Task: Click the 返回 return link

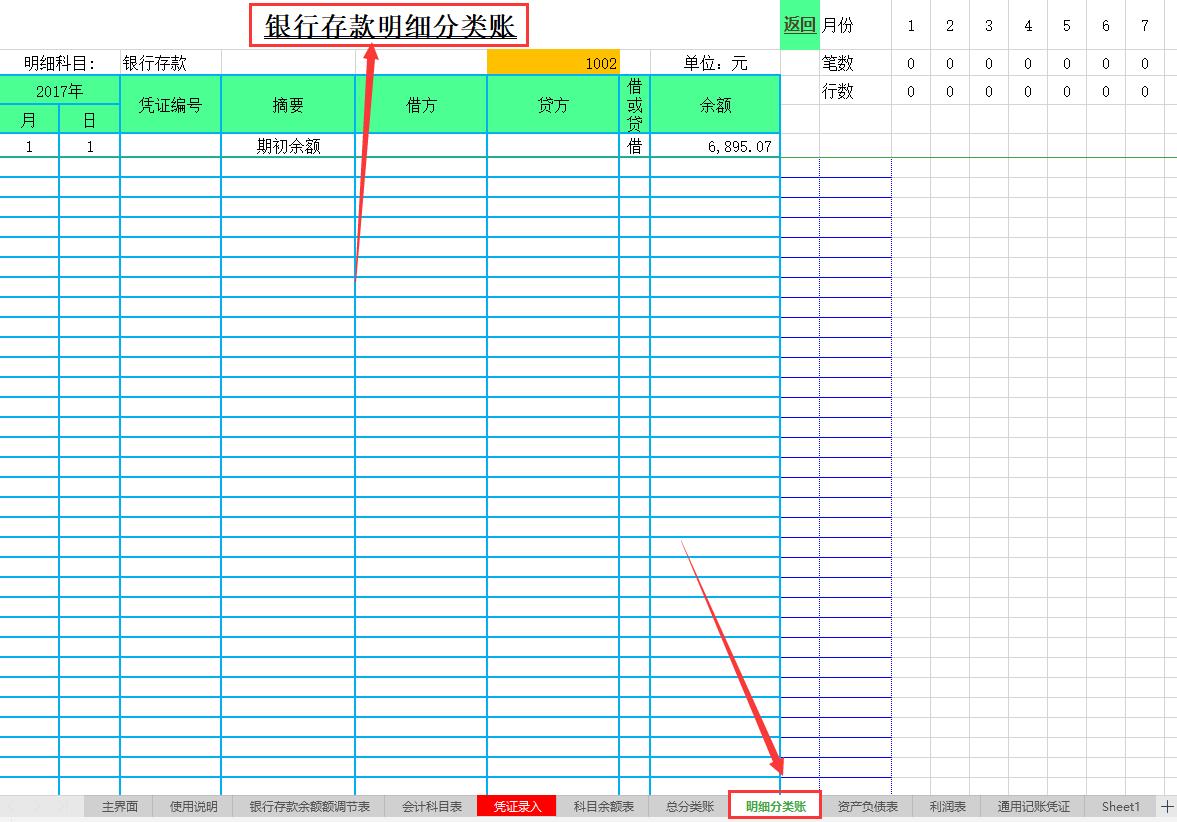Action: pyautogui.click(x=798, y=25)
